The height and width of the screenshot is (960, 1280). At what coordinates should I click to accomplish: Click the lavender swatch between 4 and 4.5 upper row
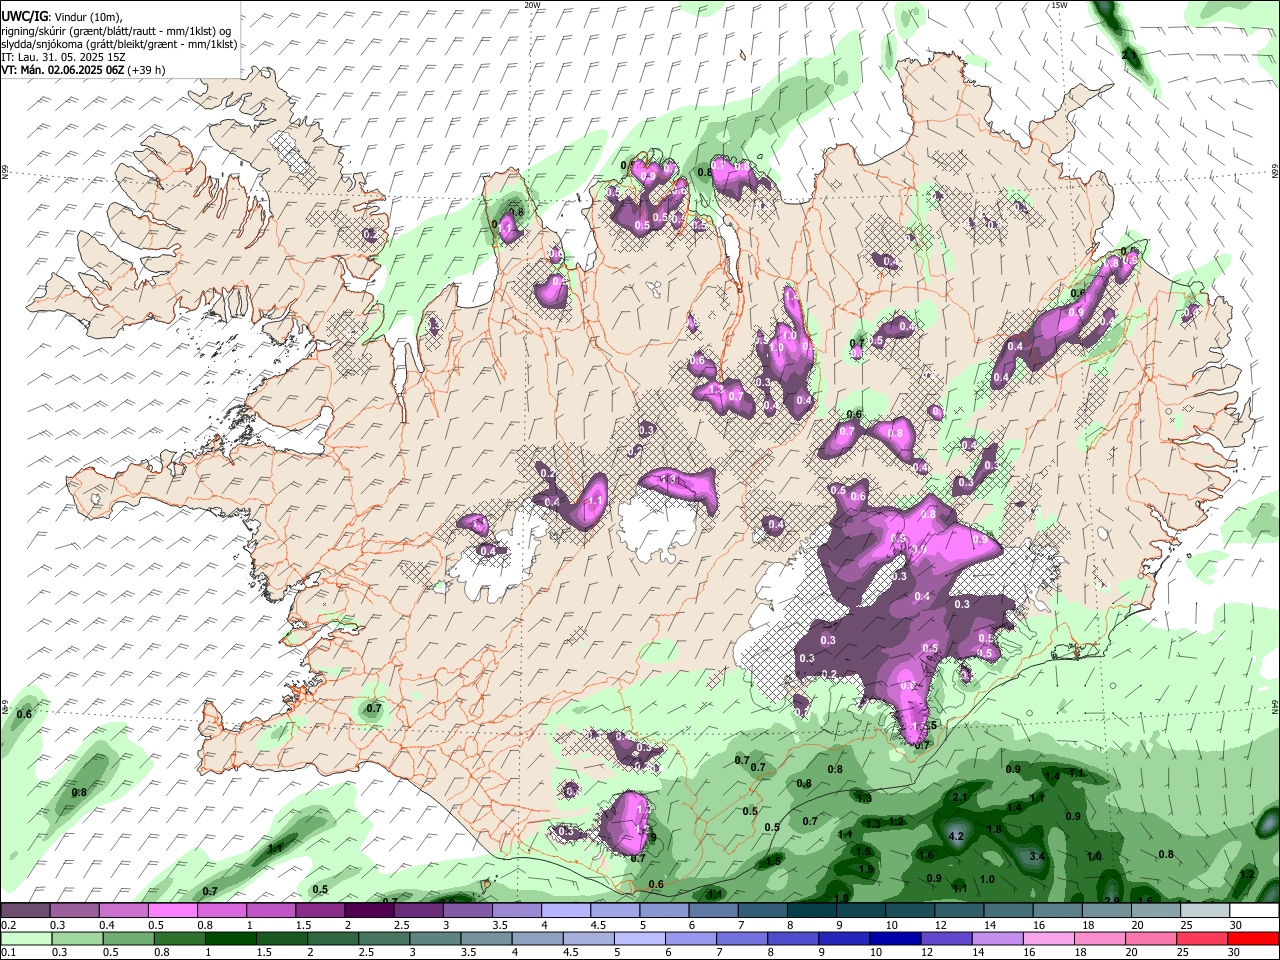click(x=565, y=911)
